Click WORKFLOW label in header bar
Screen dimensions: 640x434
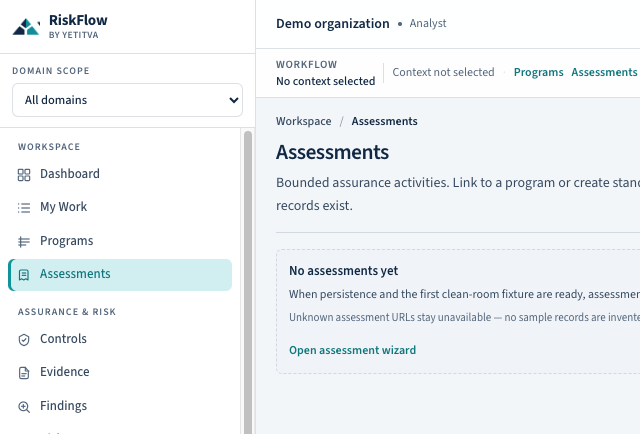click(x=307, y=65)
